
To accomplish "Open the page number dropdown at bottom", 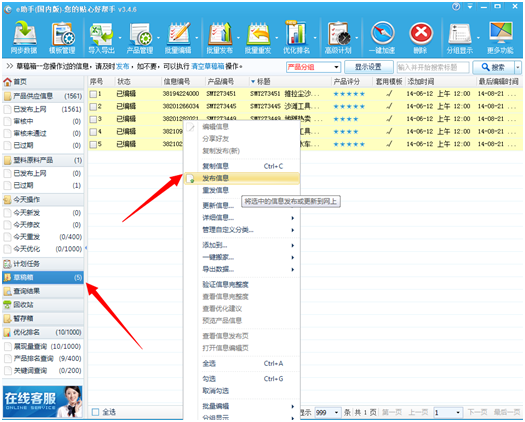I will pos(448,412).
